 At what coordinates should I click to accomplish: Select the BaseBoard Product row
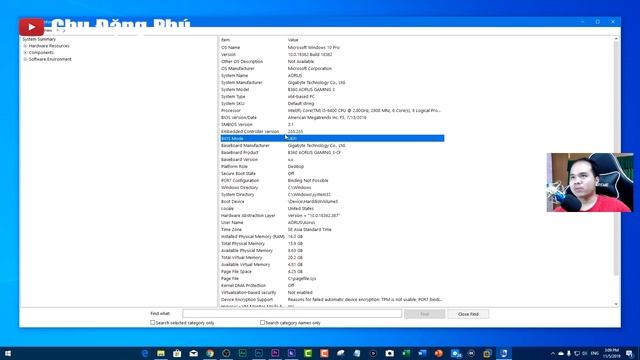click(x=332, y=153)
